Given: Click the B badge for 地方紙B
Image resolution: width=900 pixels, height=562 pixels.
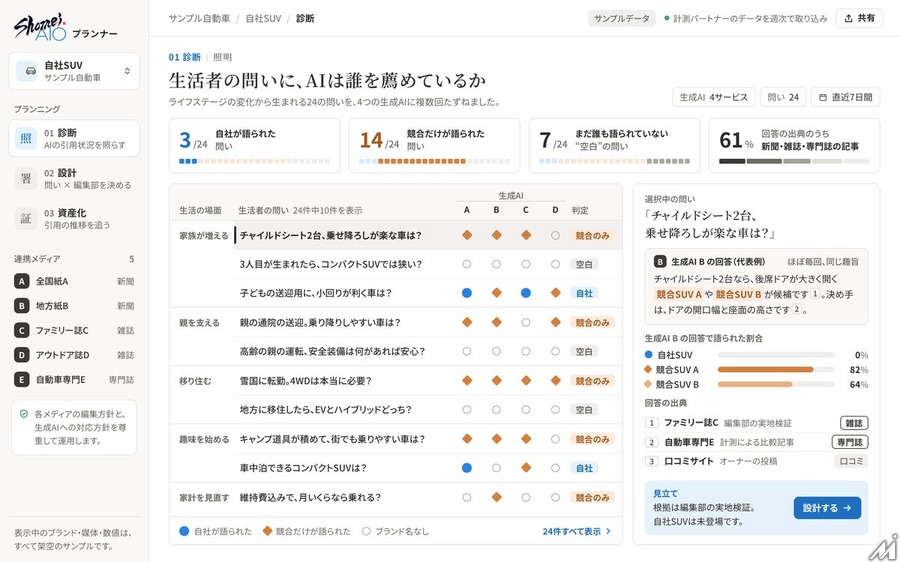Looking at the screenshot, I should point(21,306).
